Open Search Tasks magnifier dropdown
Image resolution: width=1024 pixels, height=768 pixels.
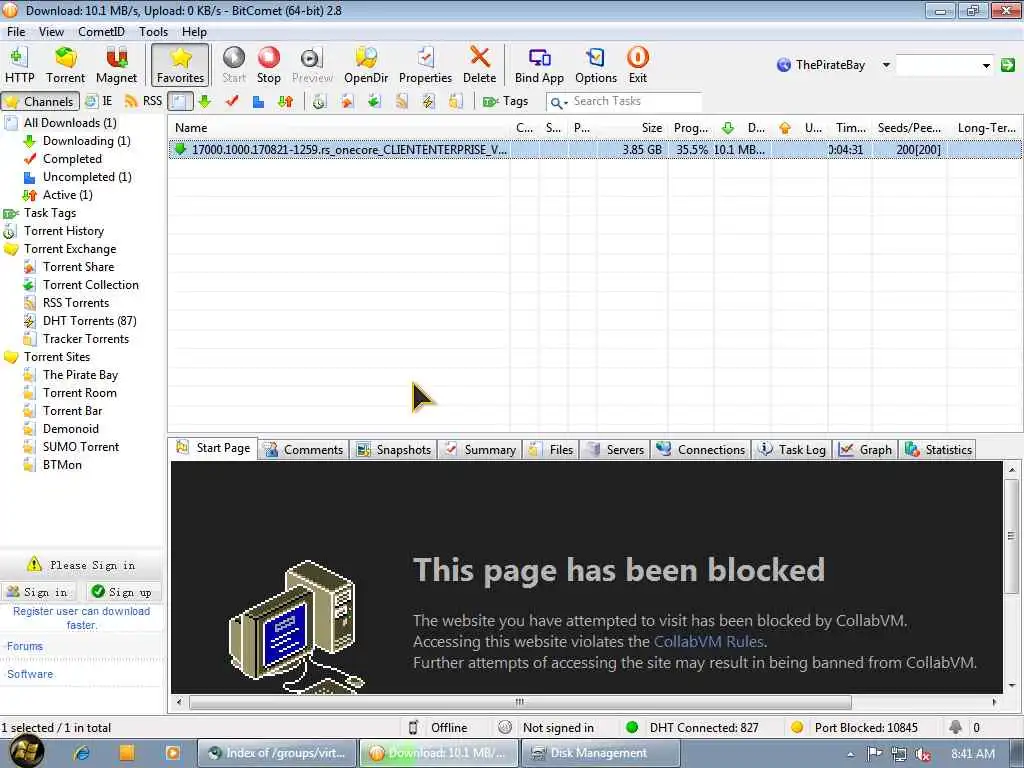(x=558, y=103)
